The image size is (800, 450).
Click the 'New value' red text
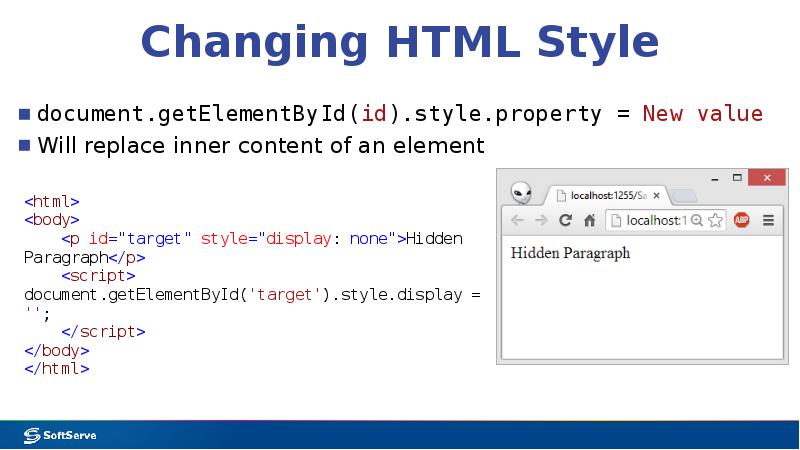[703, 113]
